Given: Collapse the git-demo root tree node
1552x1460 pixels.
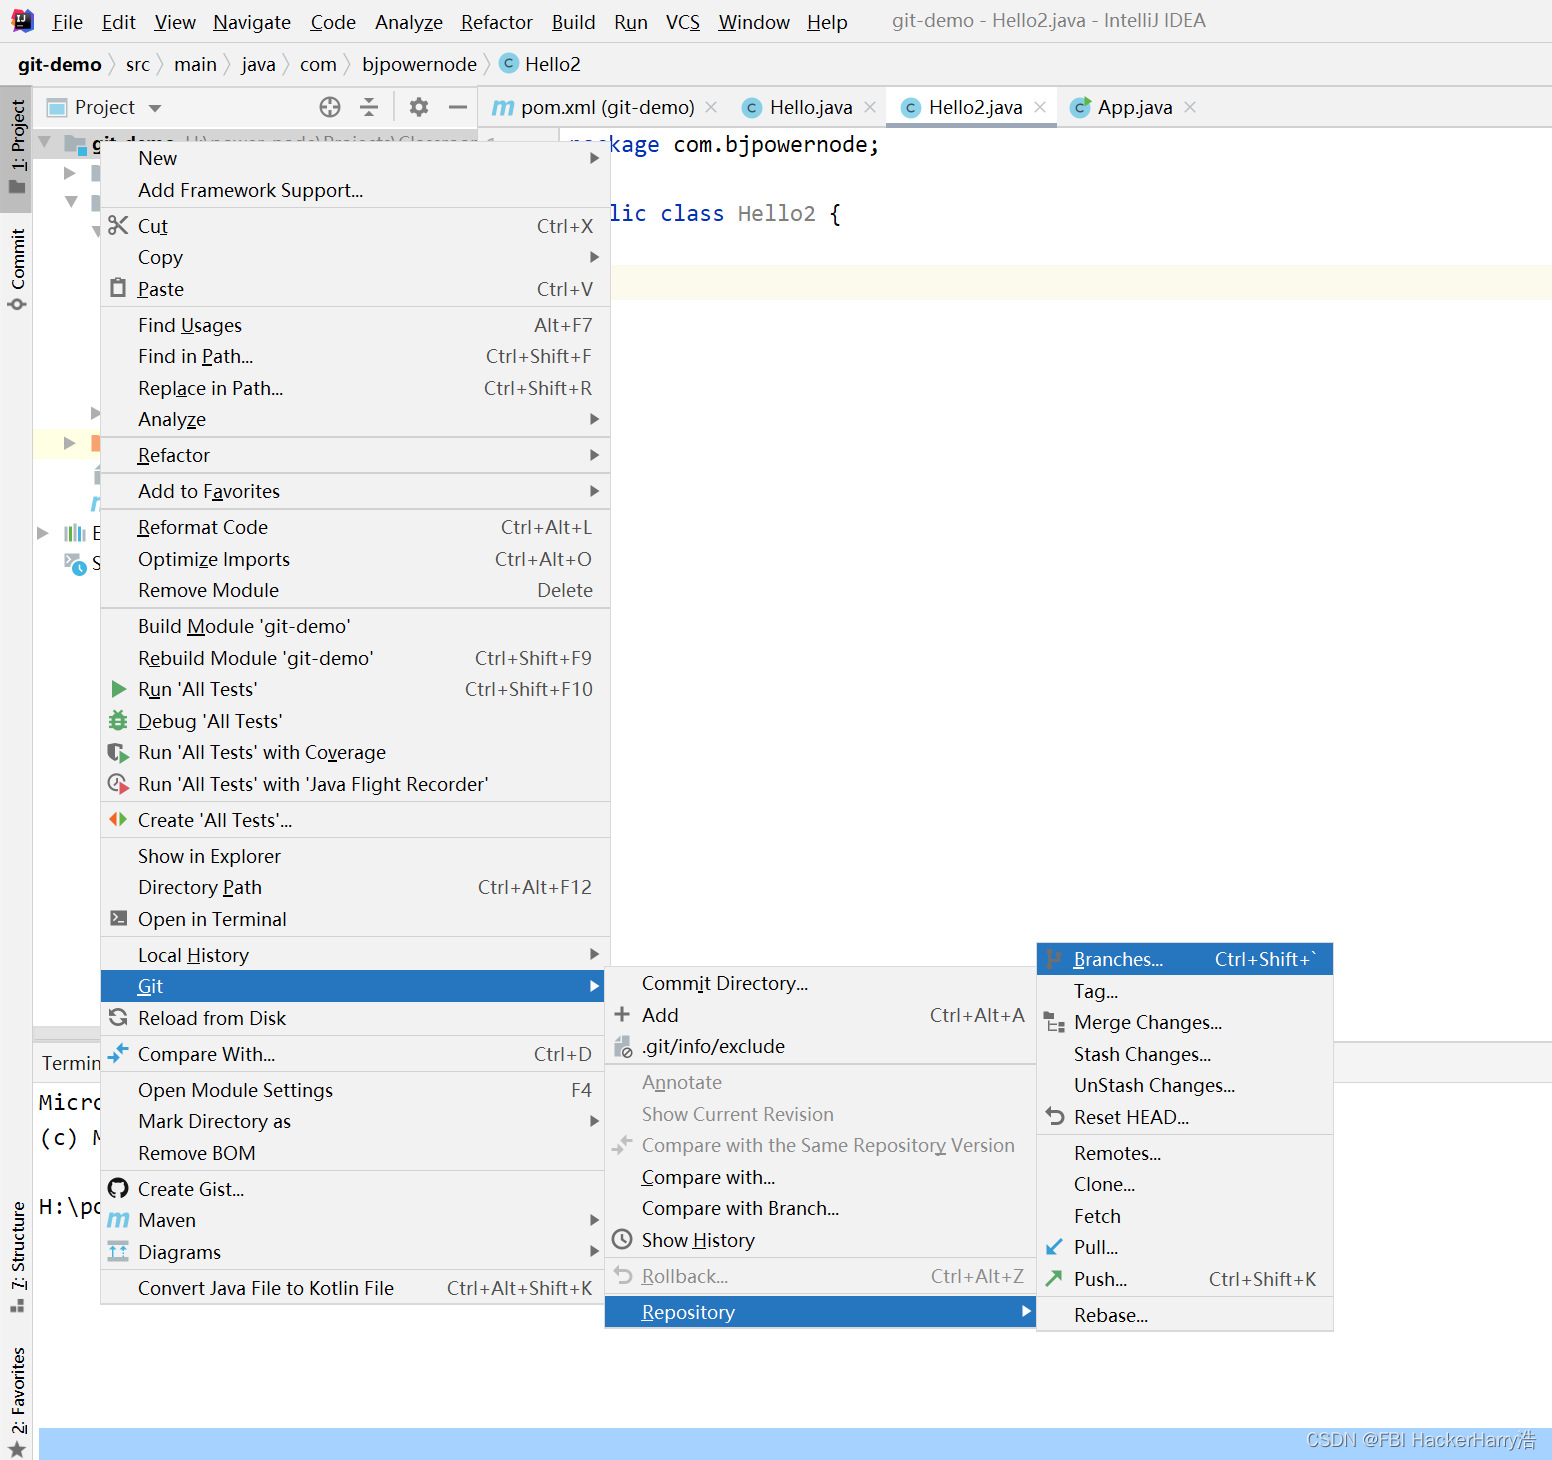Looking at the screenshot, I should click(44, 142).
